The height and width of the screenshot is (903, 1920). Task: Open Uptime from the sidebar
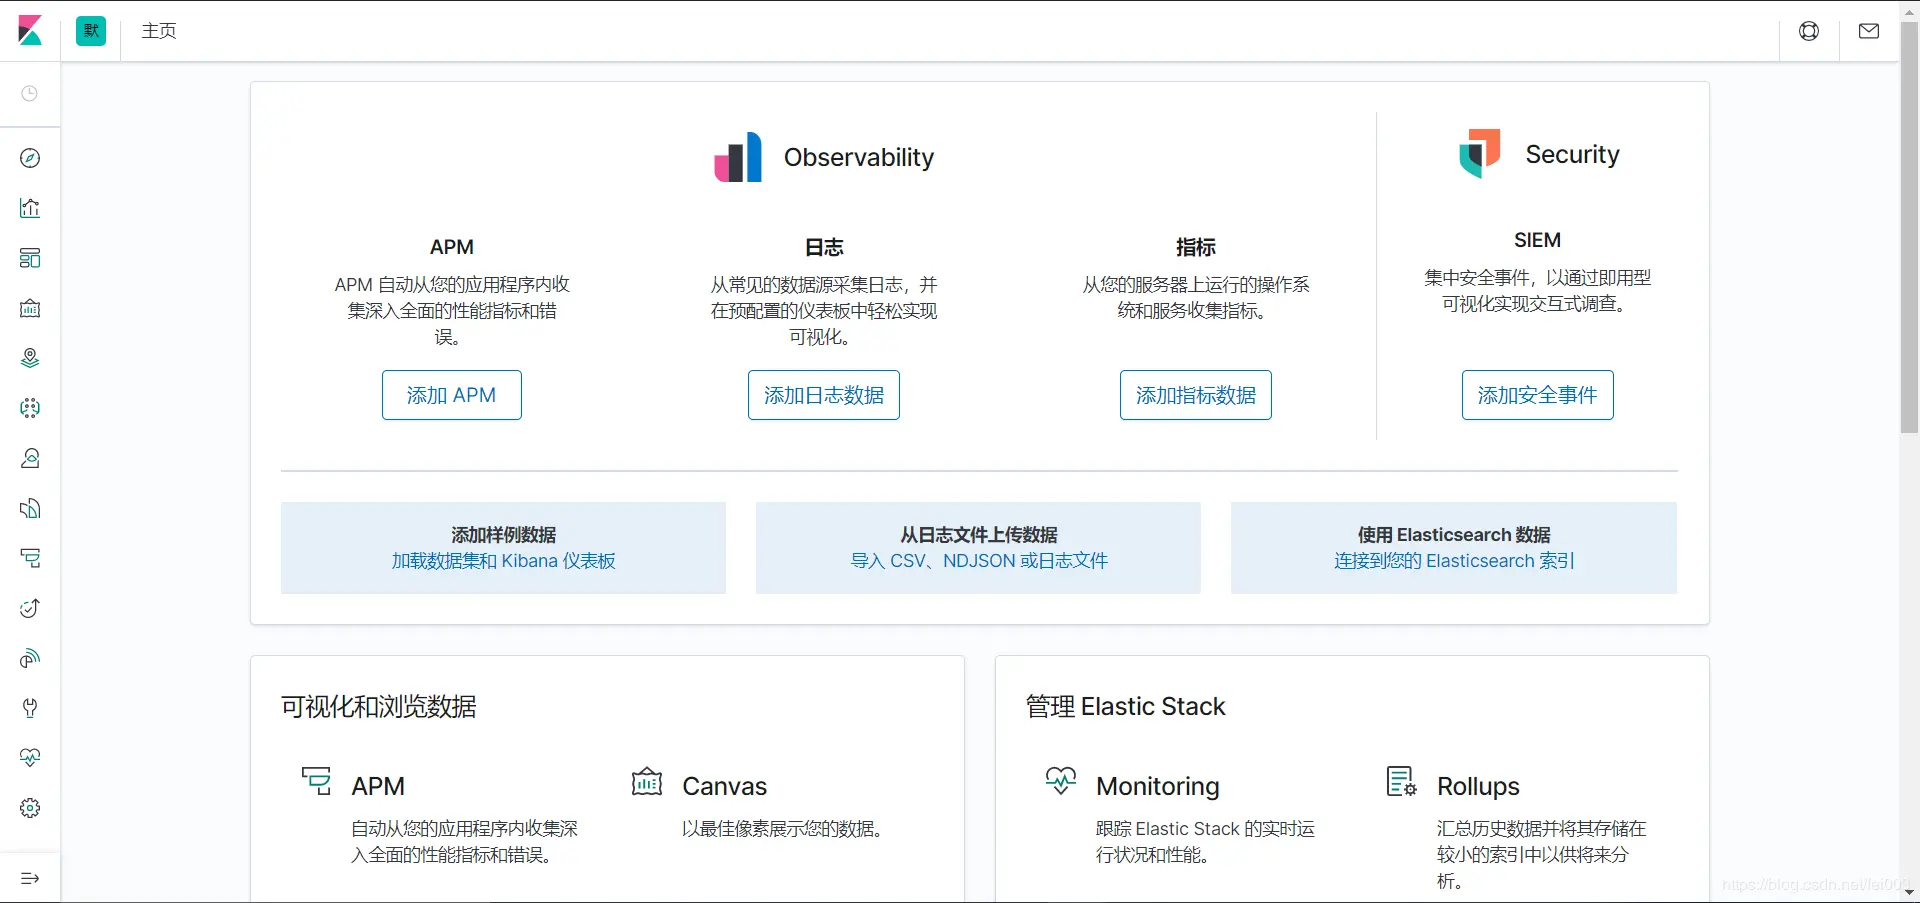click(x=30, y=608)
